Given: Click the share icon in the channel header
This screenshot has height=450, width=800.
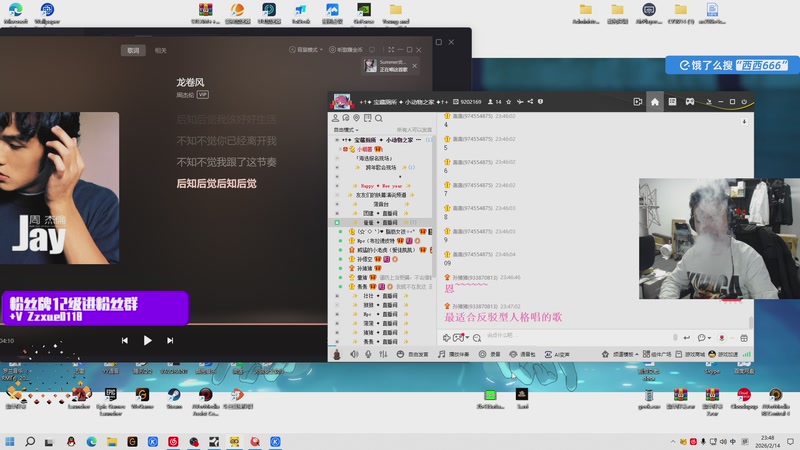Looking at the screenshot, I should (530, 102).
